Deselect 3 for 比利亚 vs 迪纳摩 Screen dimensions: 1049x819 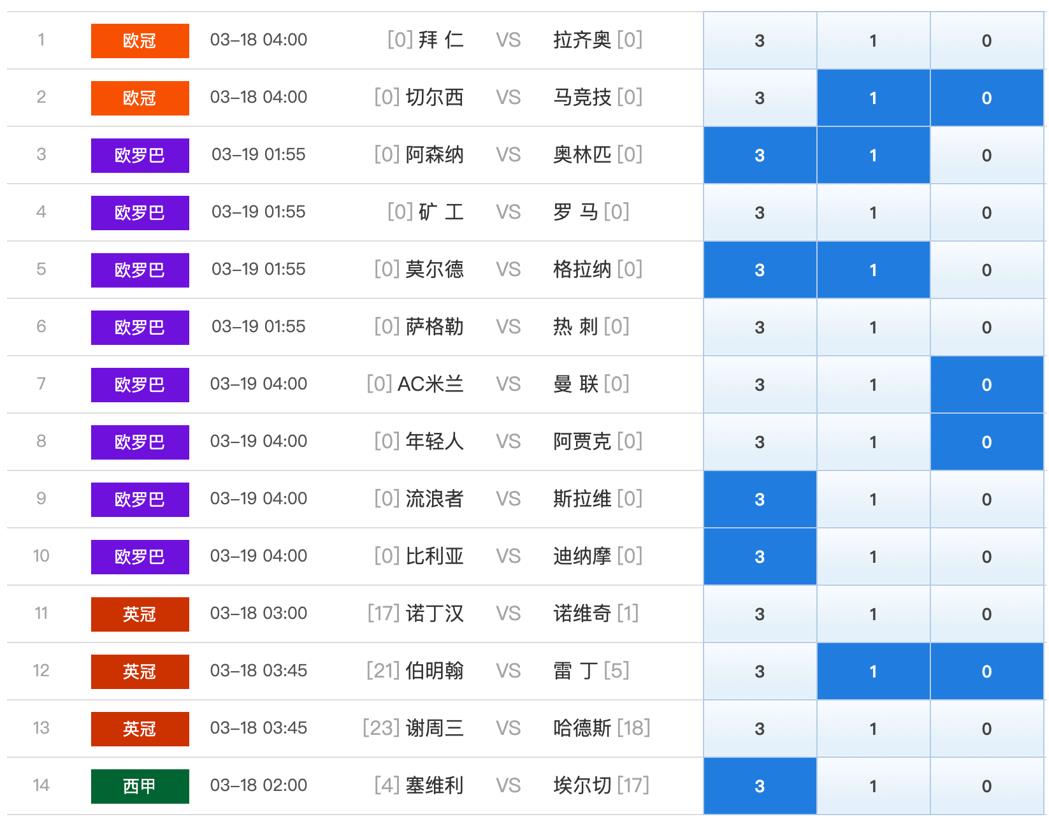pos(759,557)
